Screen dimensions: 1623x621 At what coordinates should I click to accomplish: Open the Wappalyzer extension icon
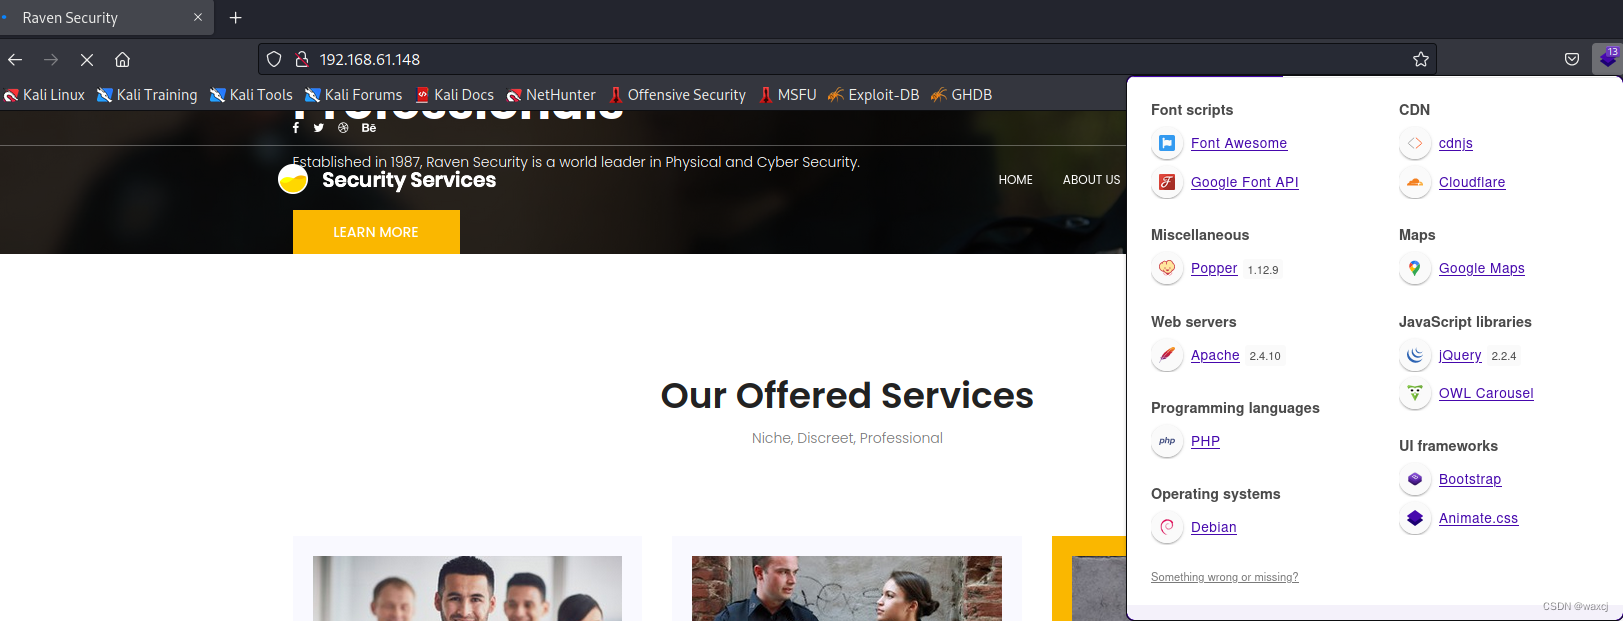1607,59
